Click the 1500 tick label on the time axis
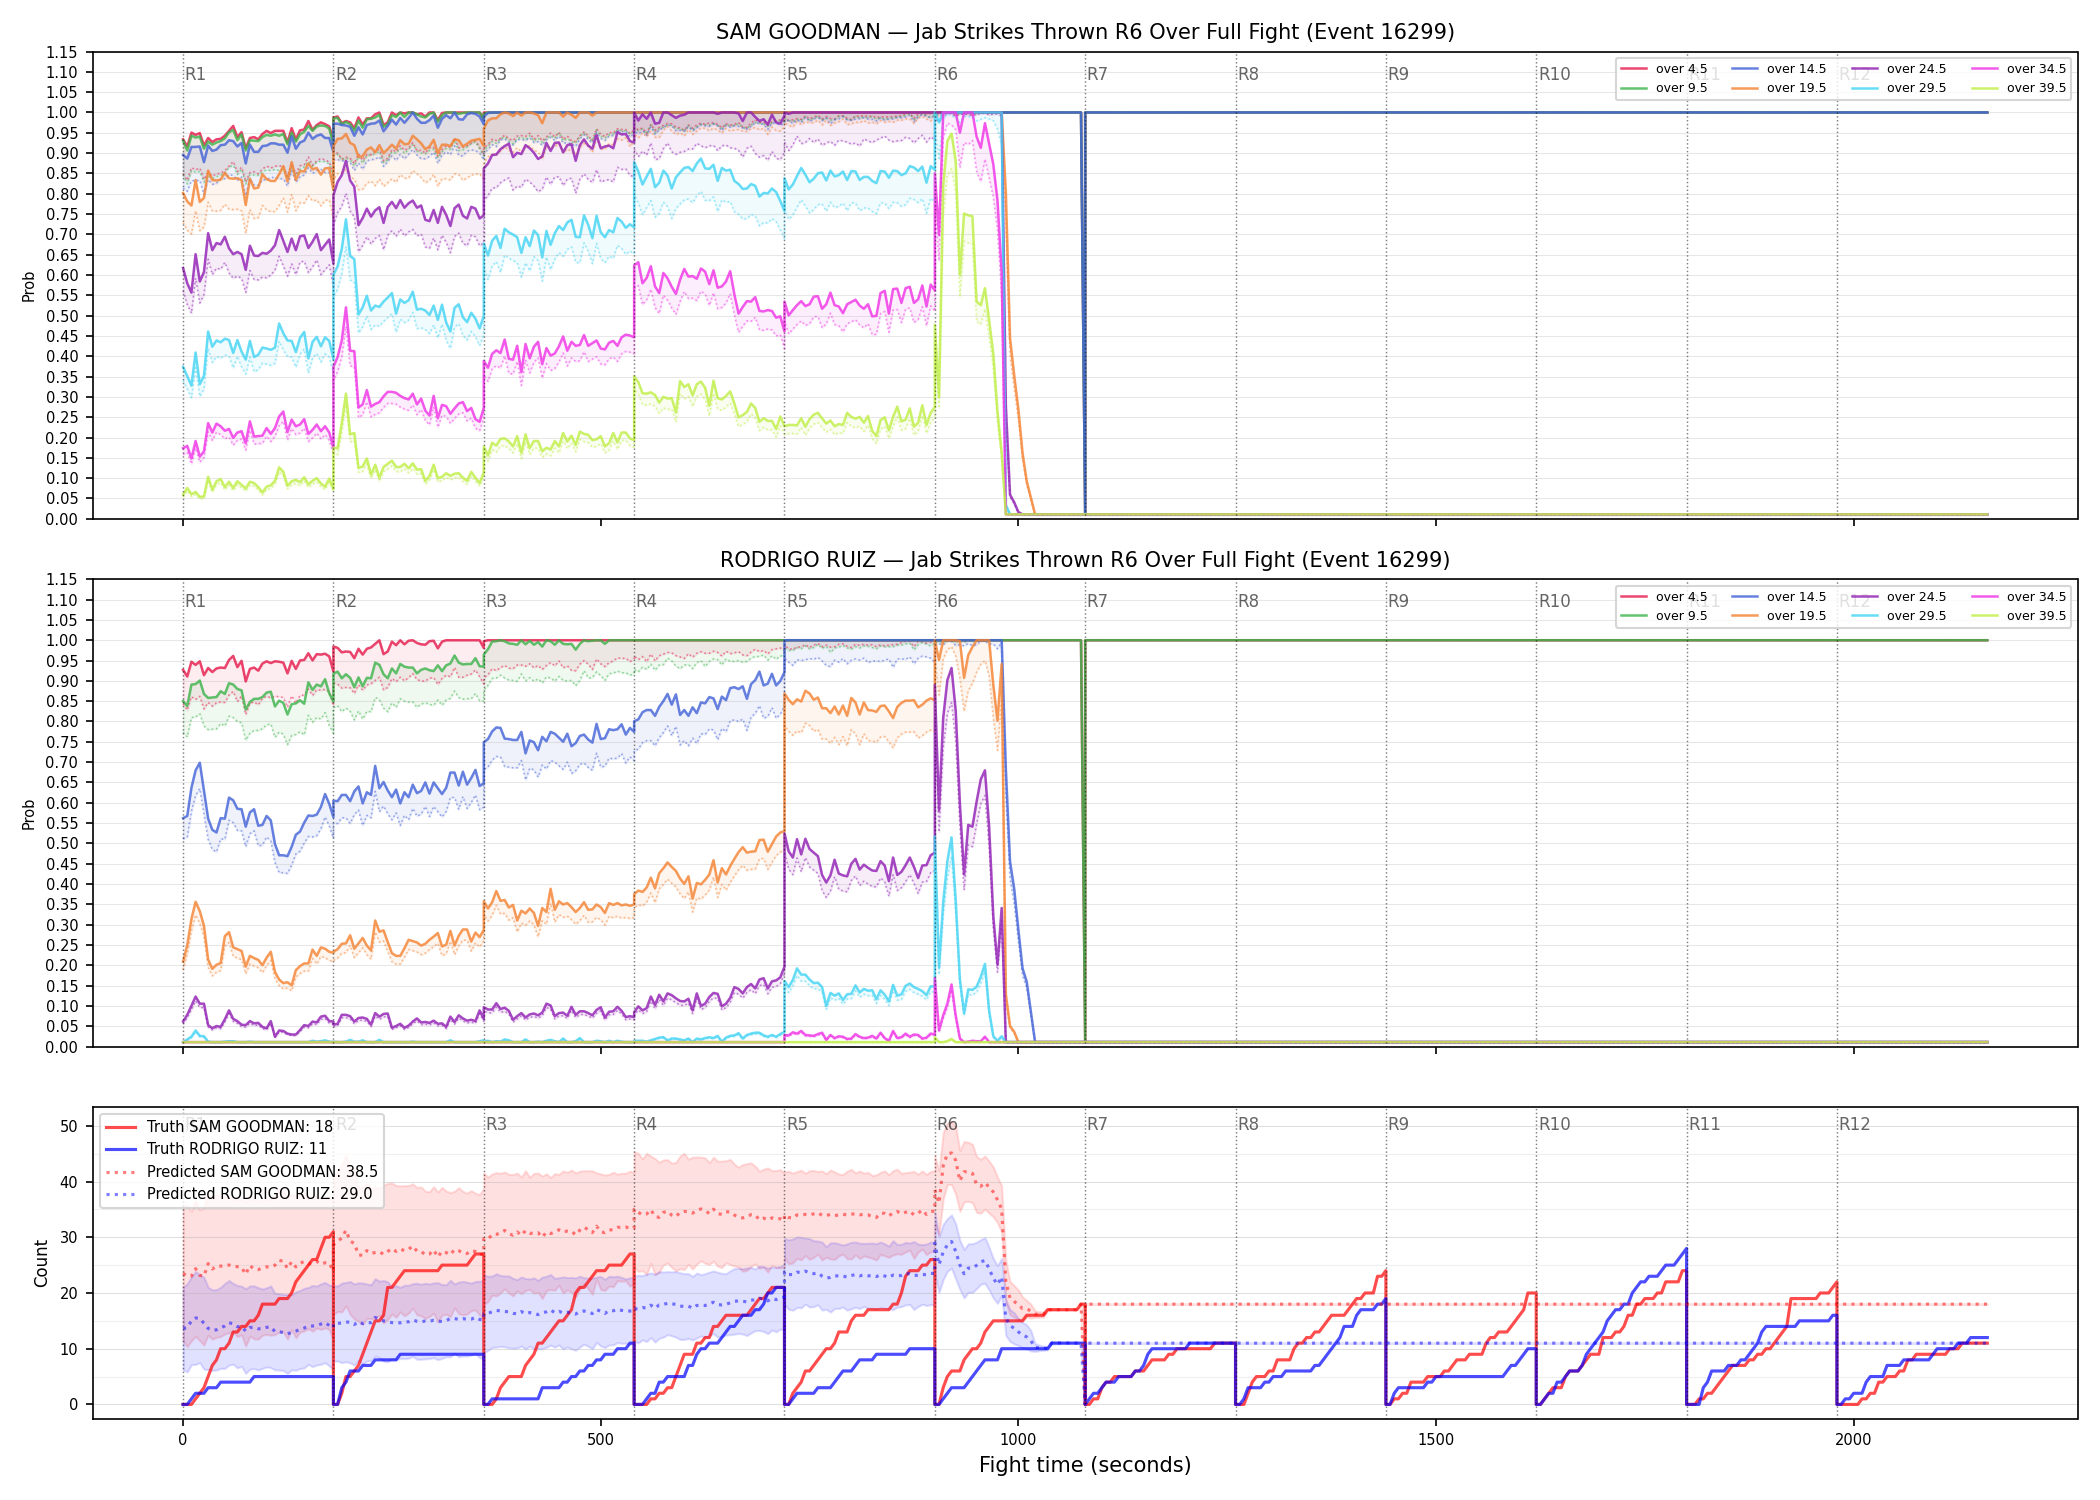This screenshot has height=1500, width=2100. [x=1436, y=1440]
